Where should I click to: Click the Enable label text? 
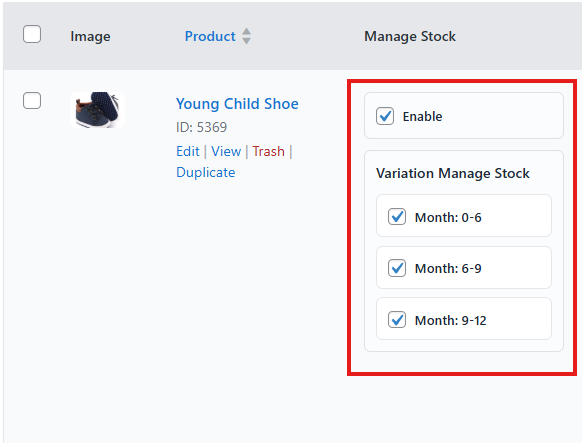[x=422, y=117]
